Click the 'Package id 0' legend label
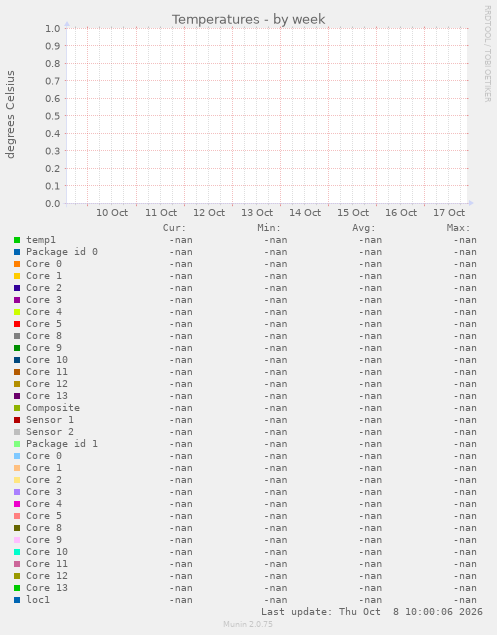497x635 pixels. click(x=62, y=252)
